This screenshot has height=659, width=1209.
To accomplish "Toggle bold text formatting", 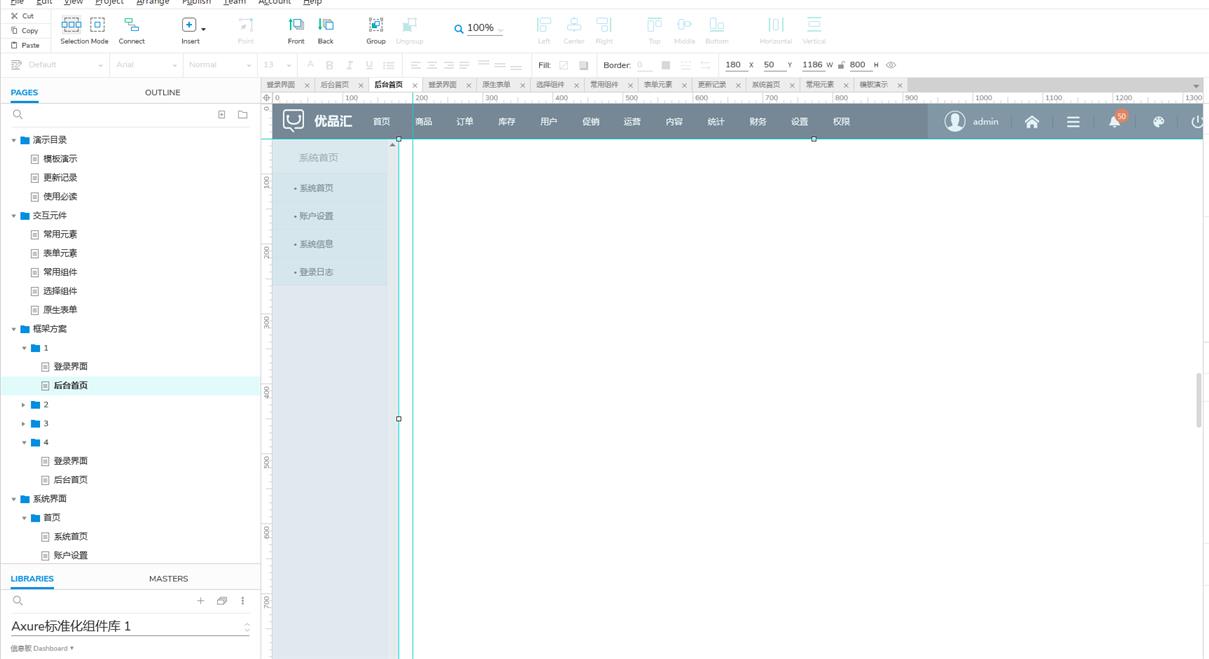I will point(329,65).
